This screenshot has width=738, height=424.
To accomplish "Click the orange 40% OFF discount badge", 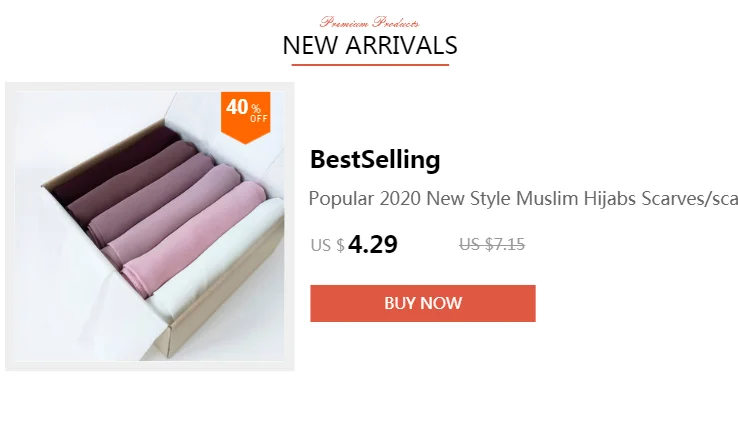I will (x=246, y=118).
